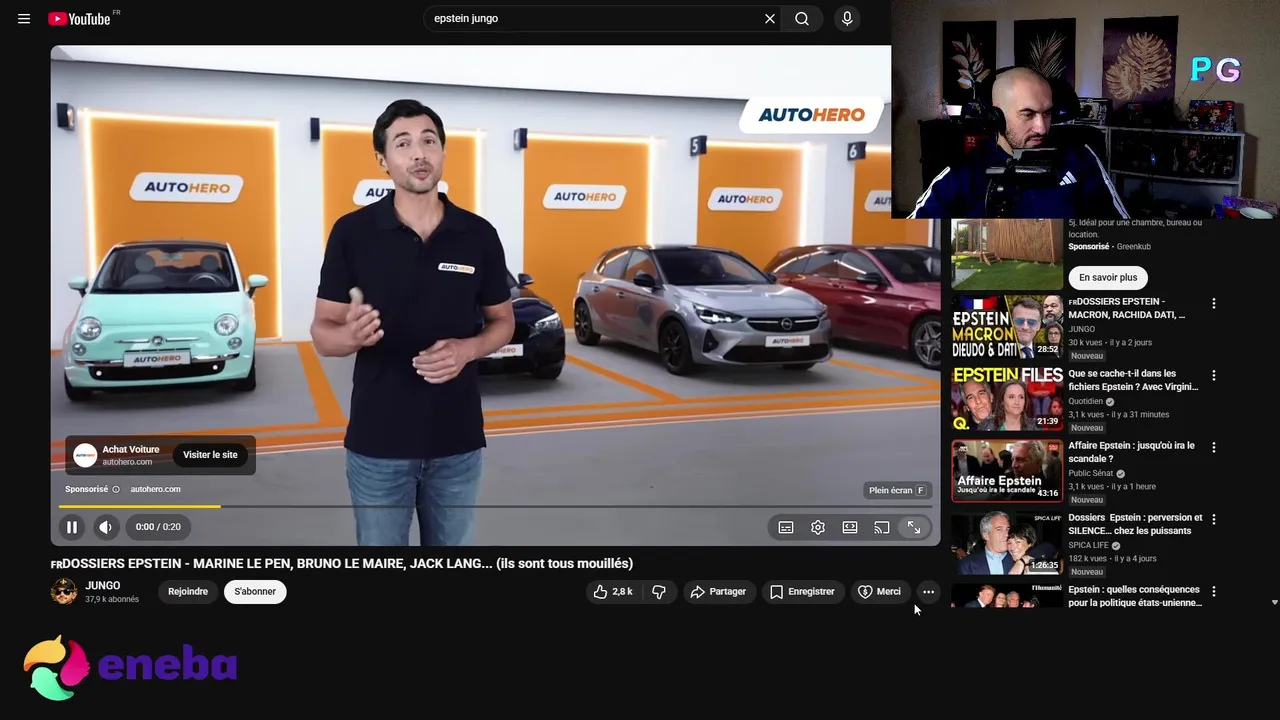The image size is (1280, 720).
Task: Pause the video playback
Action: 72,527
